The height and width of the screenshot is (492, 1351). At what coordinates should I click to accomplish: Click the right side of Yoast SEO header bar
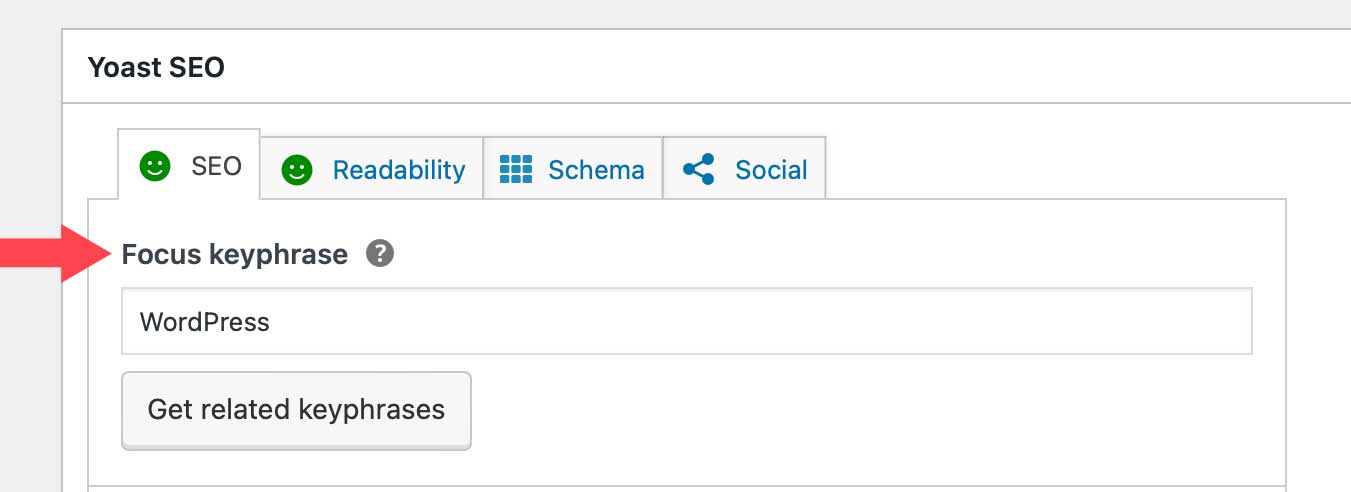tap(1200, 67)
